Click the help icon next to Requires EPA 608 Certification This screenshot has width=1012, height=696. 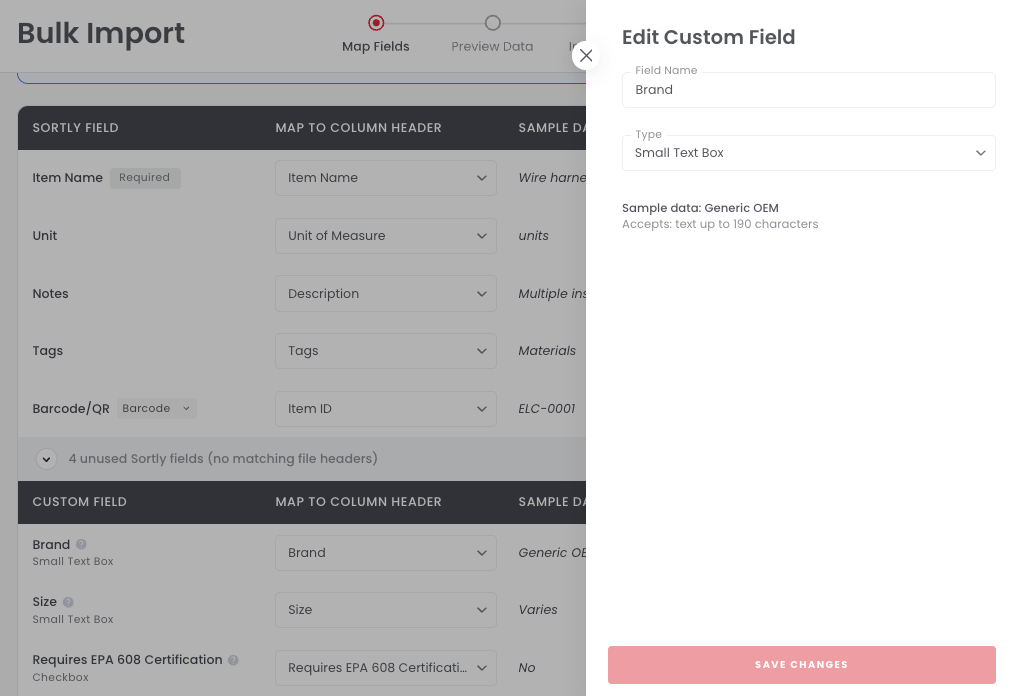point(233,660)
